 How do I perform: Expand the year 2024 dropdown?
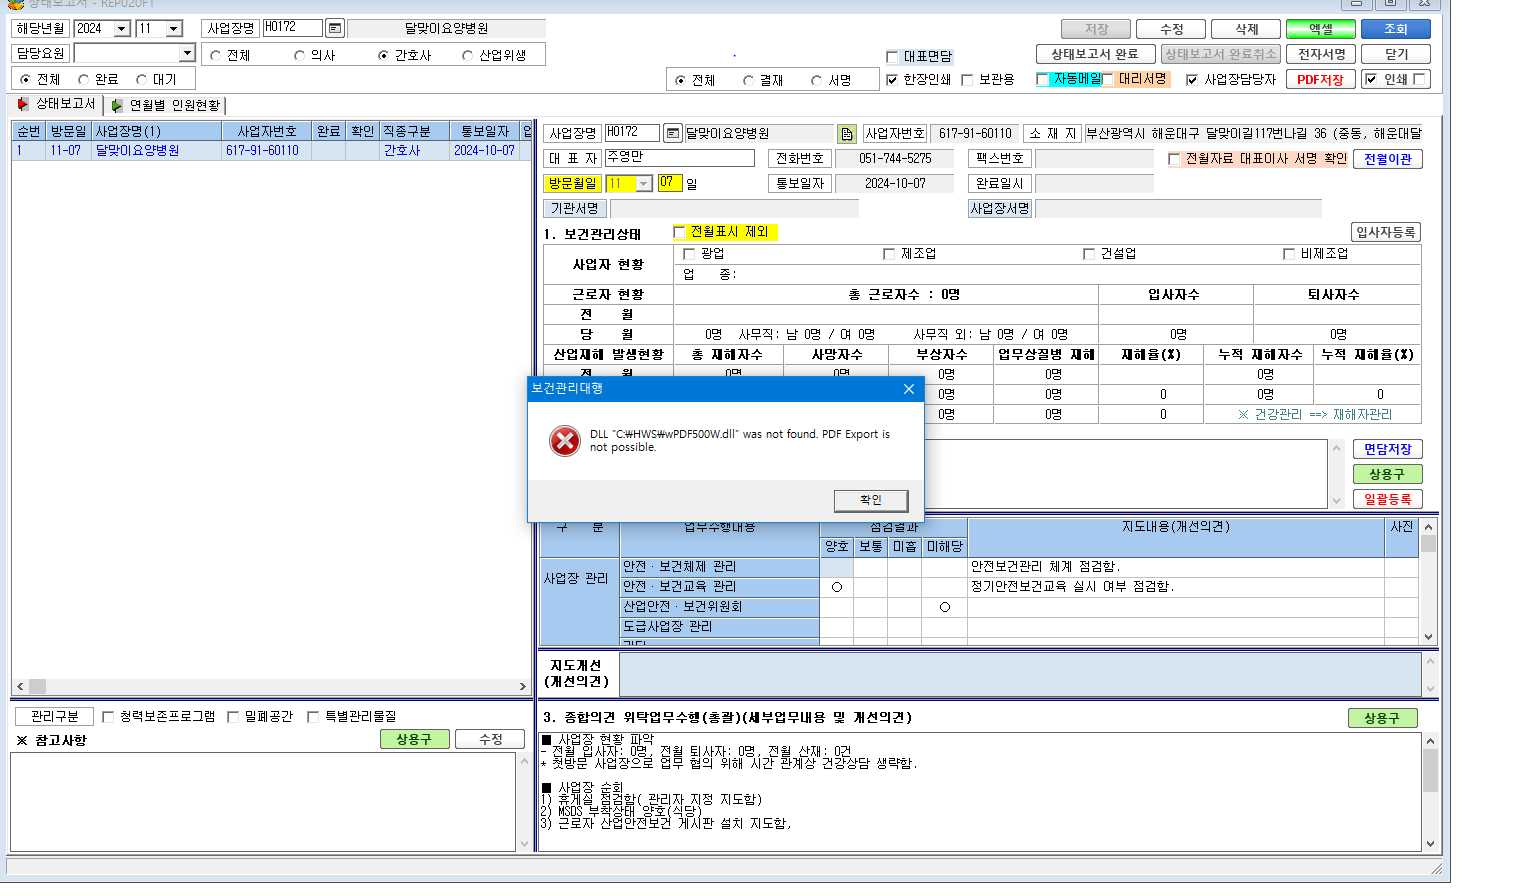pyautogui.click(x=122, y=29)
